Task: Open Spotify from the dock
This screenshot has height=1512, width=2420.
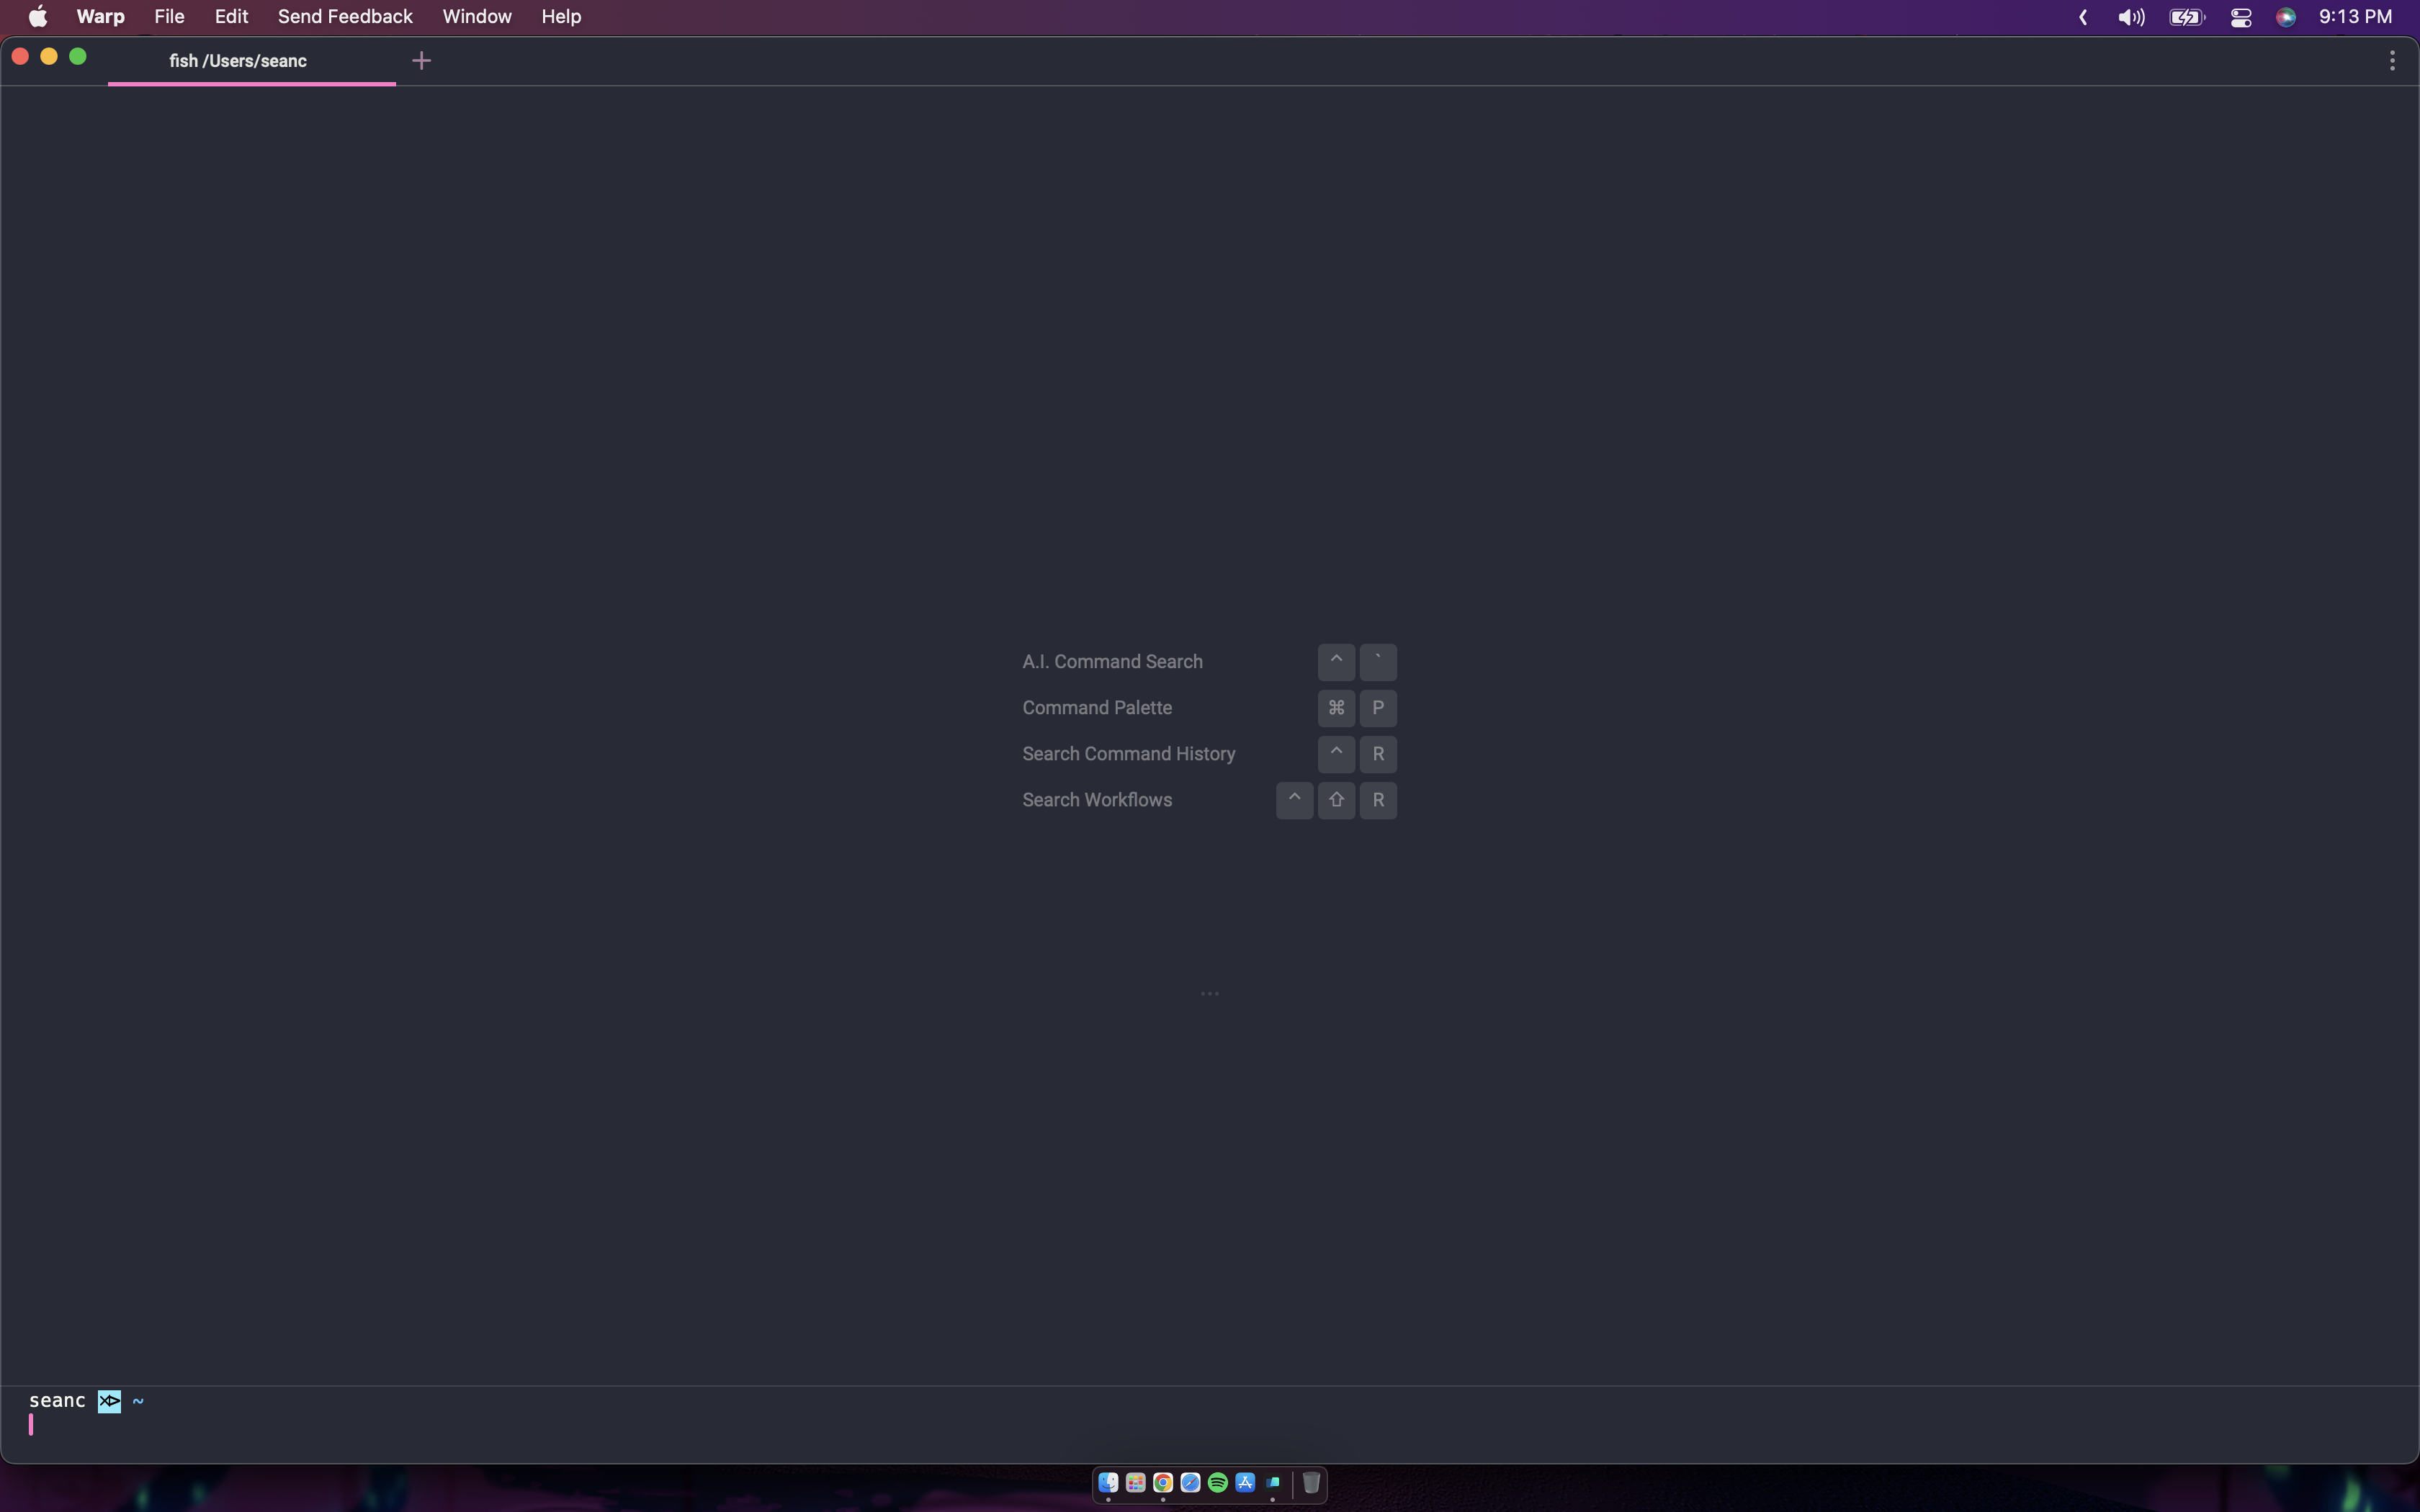Action: click(x=1217, y=1483)
